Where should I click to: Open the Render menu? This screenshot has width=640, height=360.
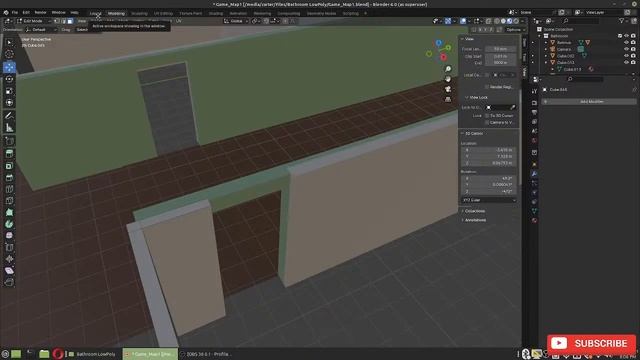(40, 13)
